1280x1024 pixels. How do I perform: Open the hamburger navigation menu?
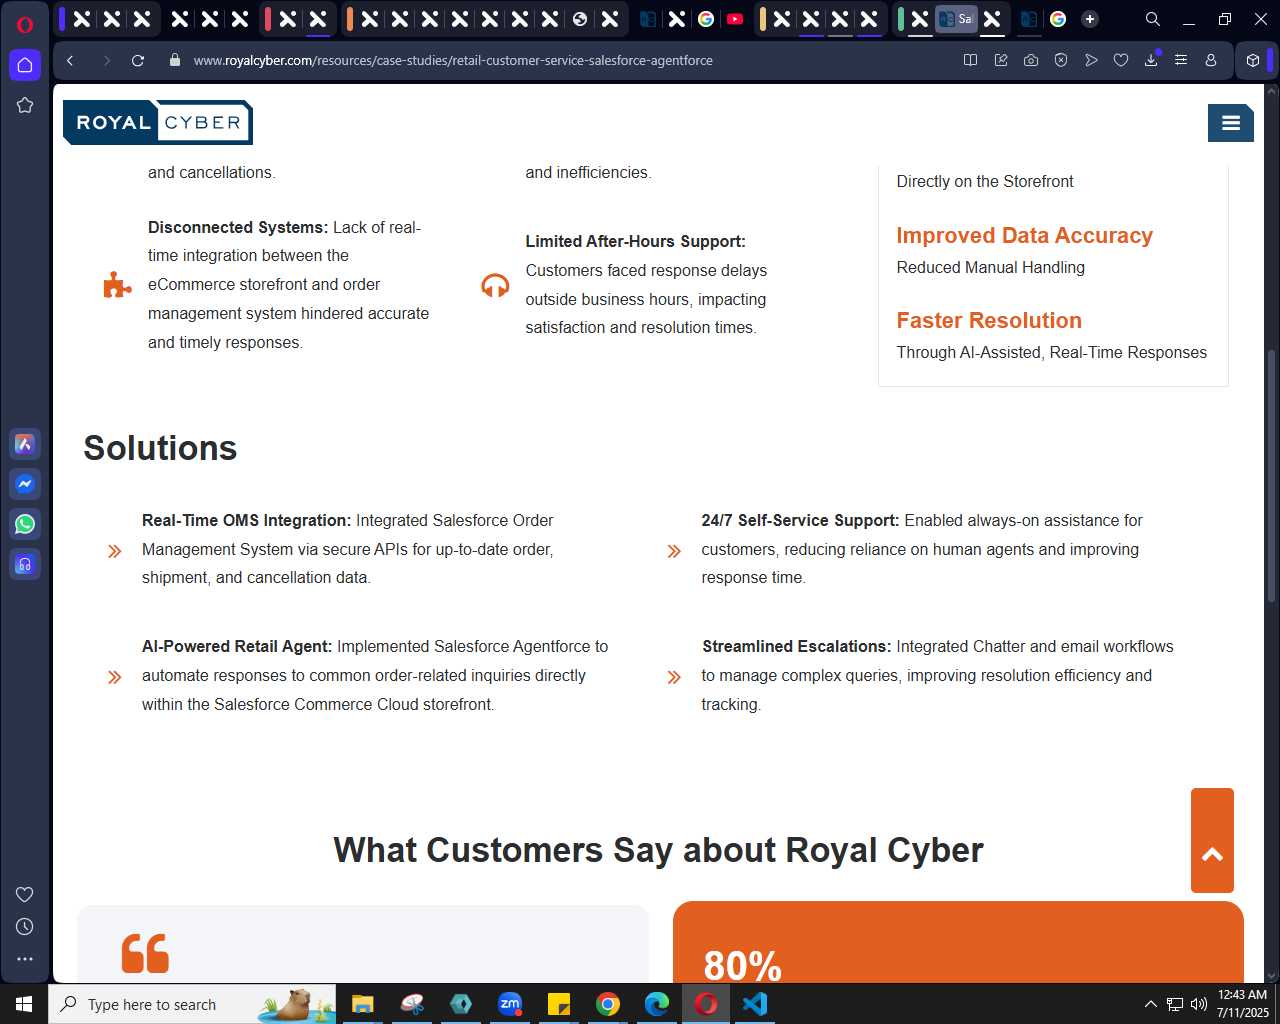(1231, 123)
